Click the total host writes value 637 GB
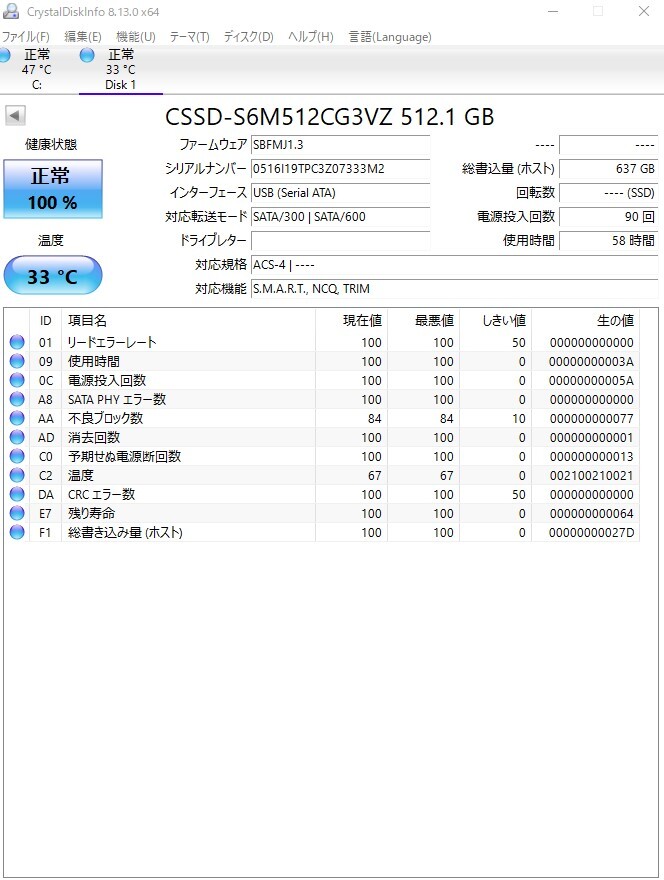664x880 pixels. coord(608,169)
